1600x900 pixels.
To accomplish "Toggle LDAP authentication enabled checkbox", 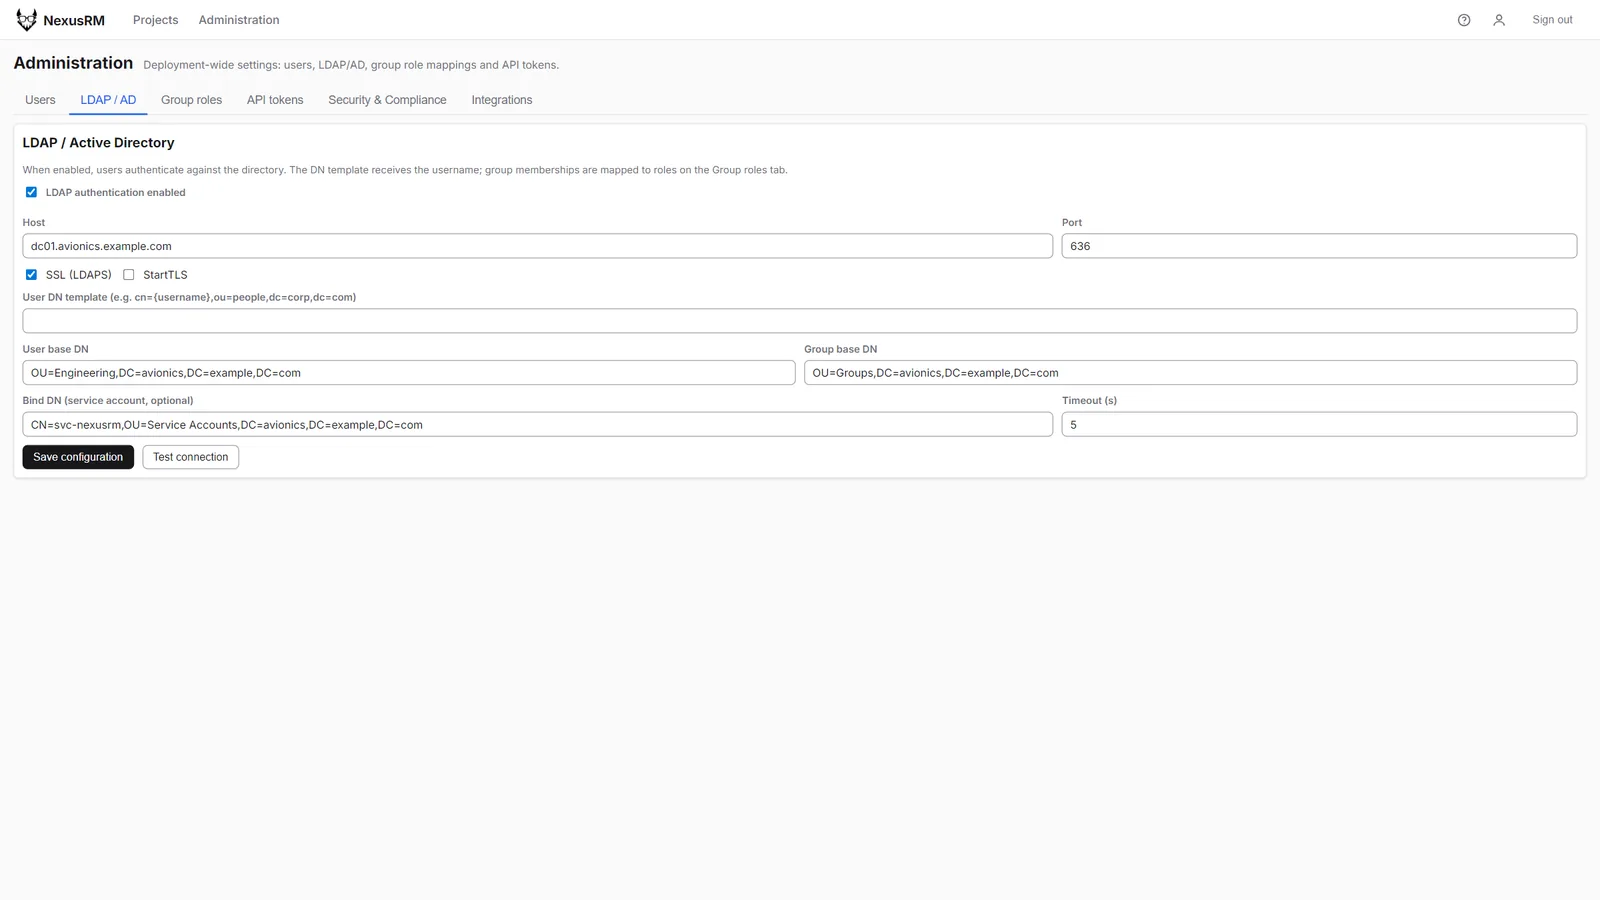I will point(31,192).
